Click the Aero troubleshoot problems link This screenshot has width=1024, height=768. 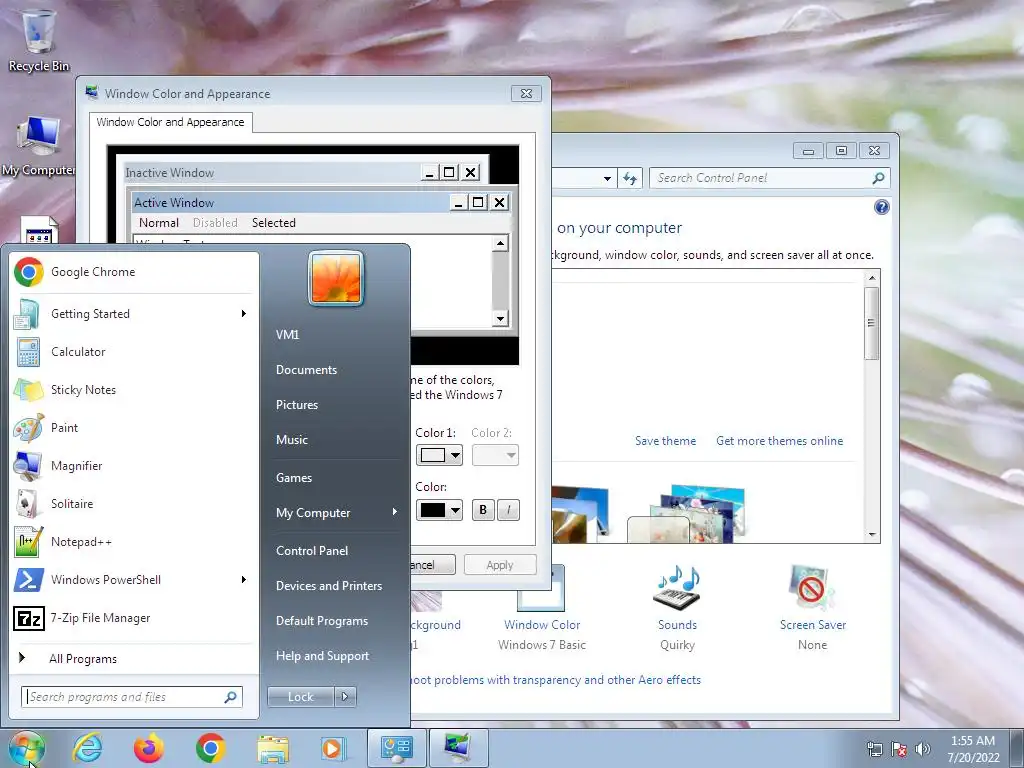(556, 680)
